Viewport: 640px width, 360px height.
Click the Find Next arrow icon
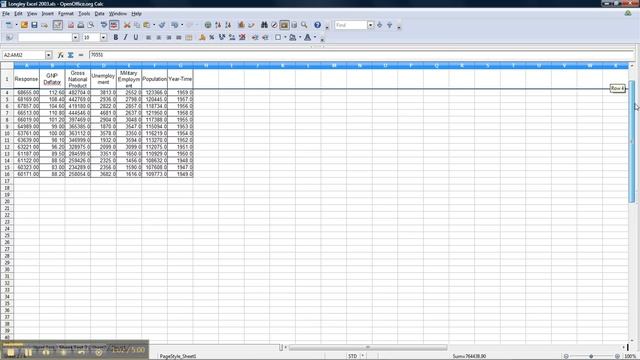tap(380, 25)
